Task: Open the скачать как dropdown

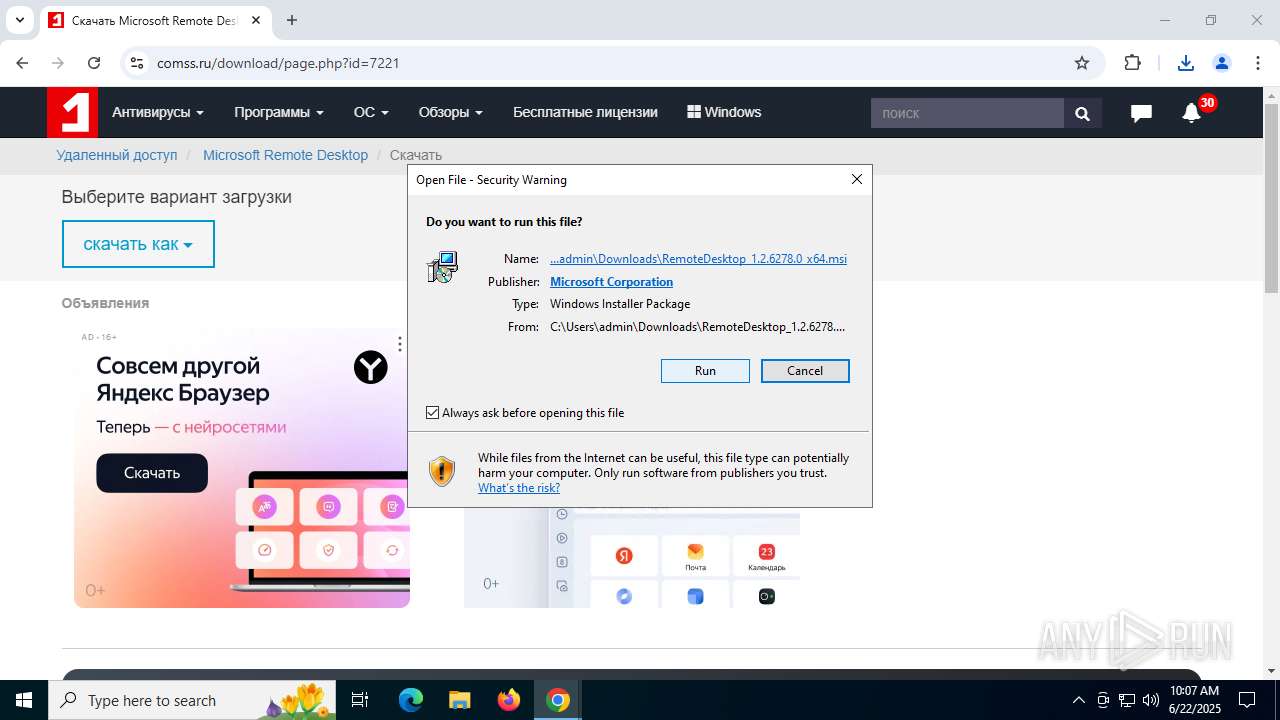Action: point(138,244)
